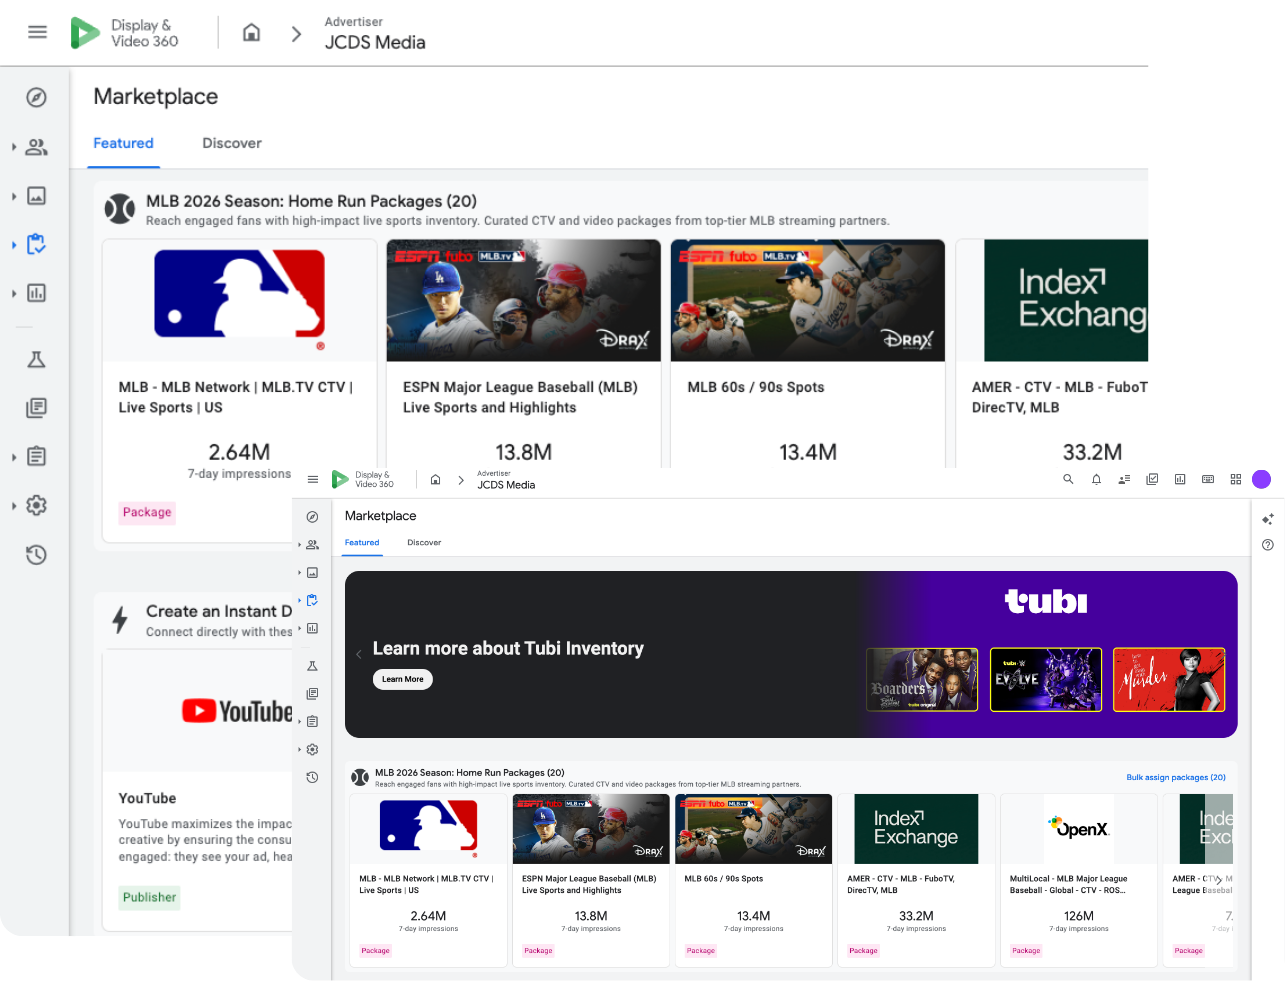Screen dimensions: 1285x981
Task: Click the help question mark icon in the smaller front window
Action: pyautogui.click(x=1268, y=545)
